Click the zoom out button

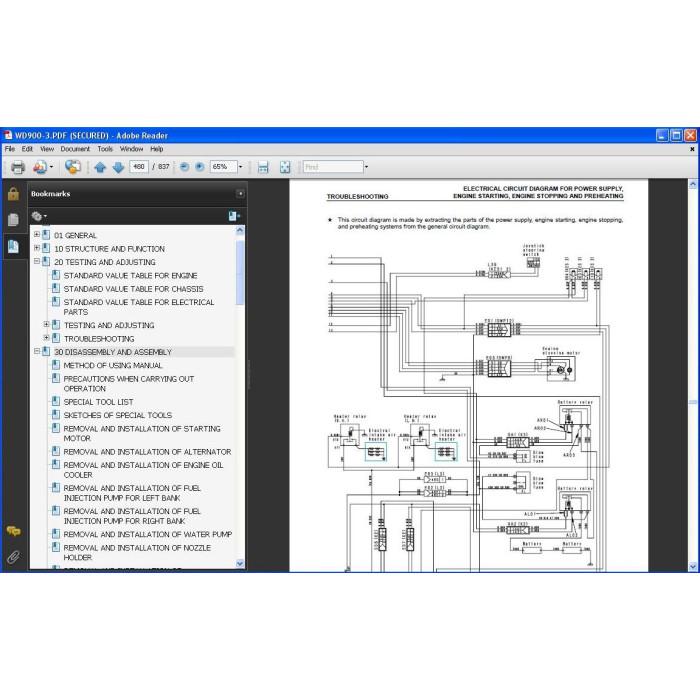(184, 167)
